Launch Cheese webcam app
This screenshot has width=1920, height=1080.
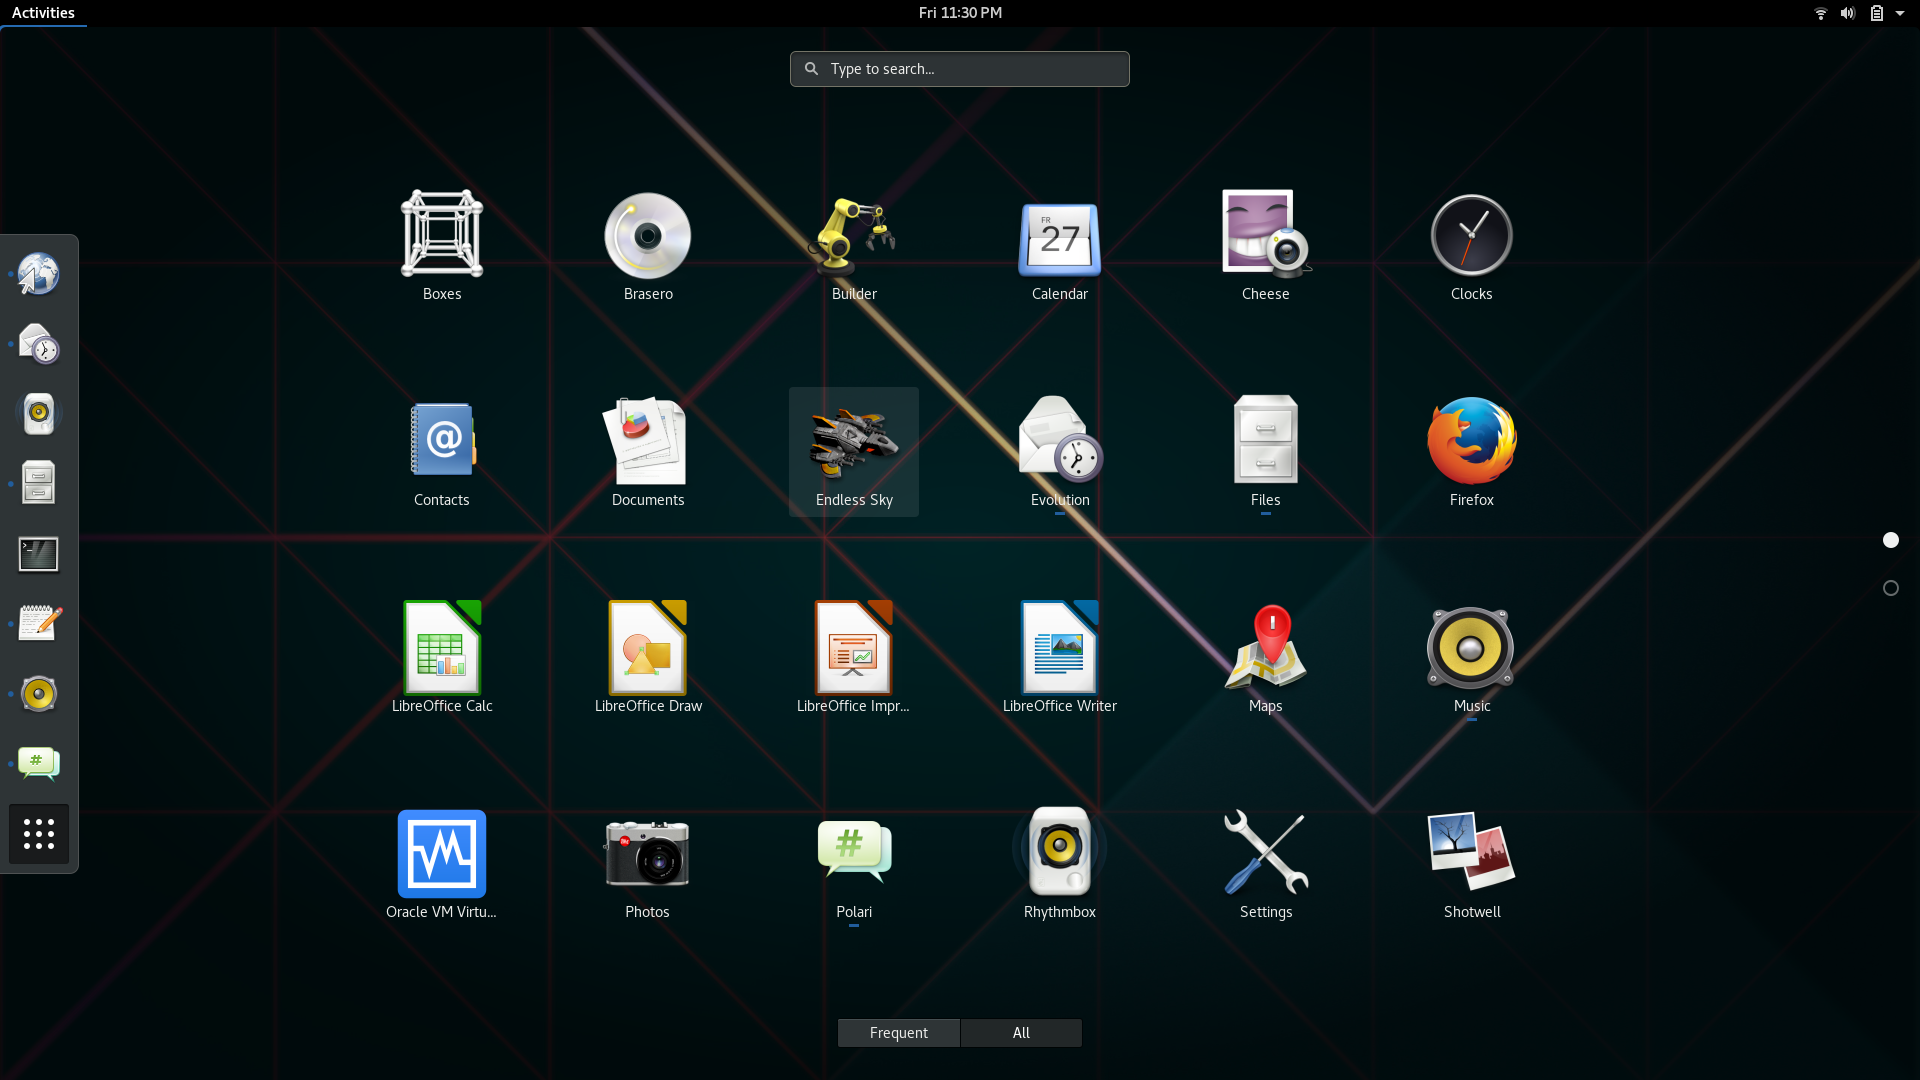(x=1266, y=246)
